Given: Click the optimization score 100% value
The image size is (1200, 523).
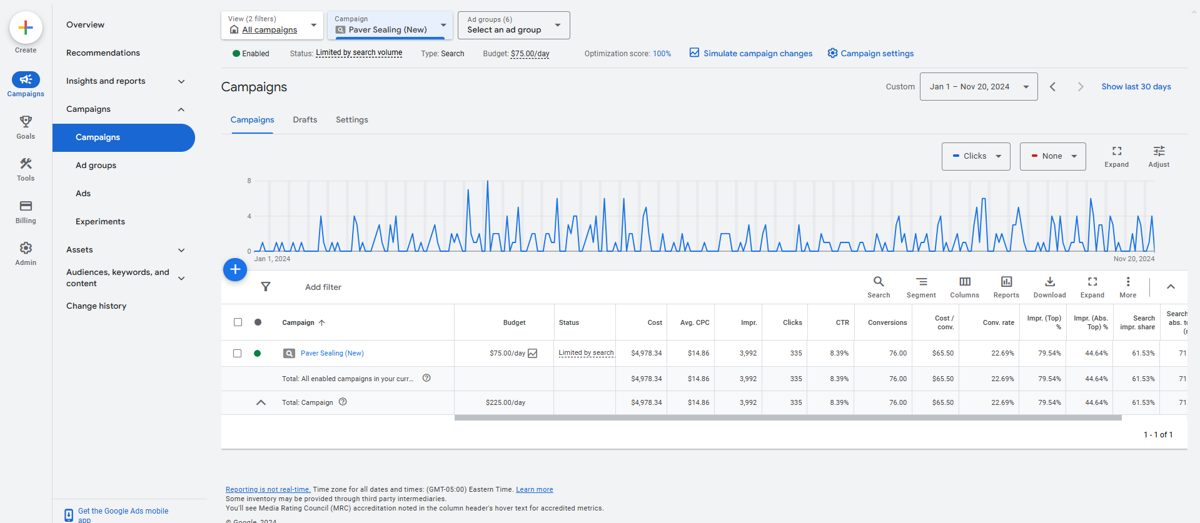Looking at the screenshot, I should click(662, 53).
